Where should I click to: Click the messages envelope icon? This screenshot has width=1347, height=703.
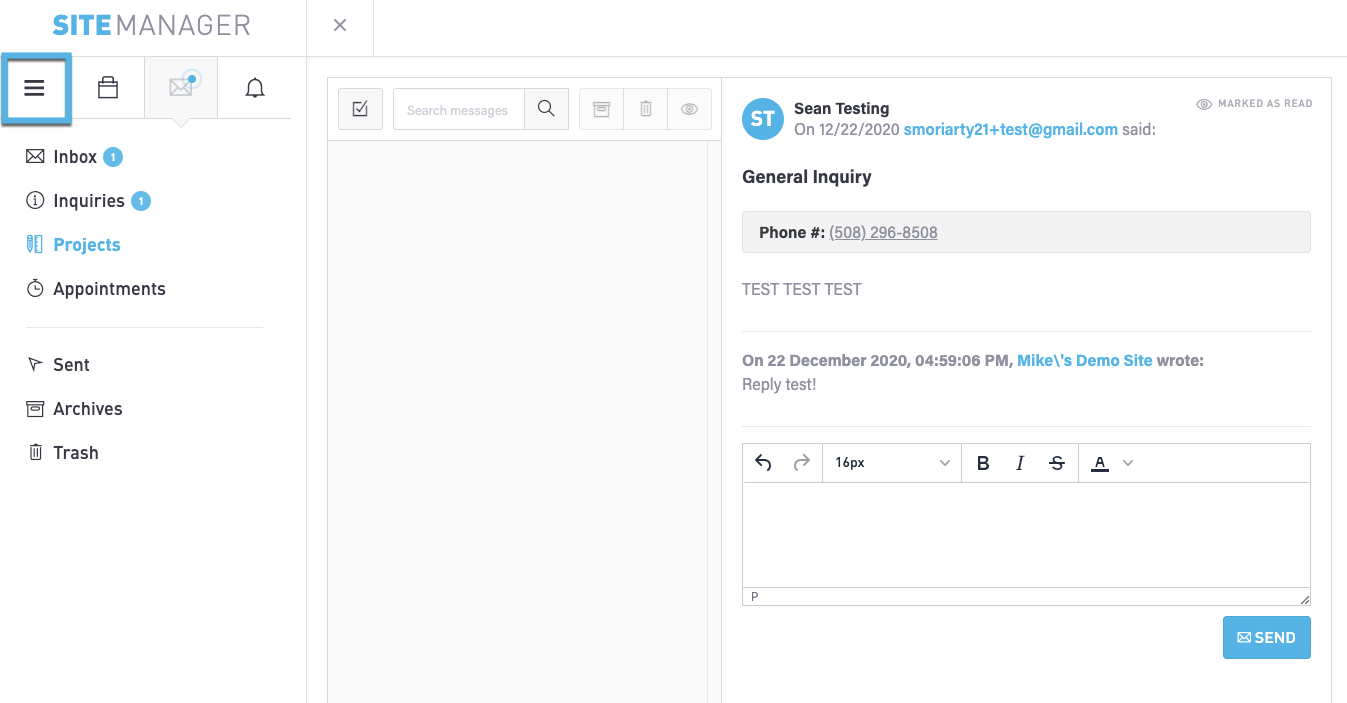click(181, 88)
